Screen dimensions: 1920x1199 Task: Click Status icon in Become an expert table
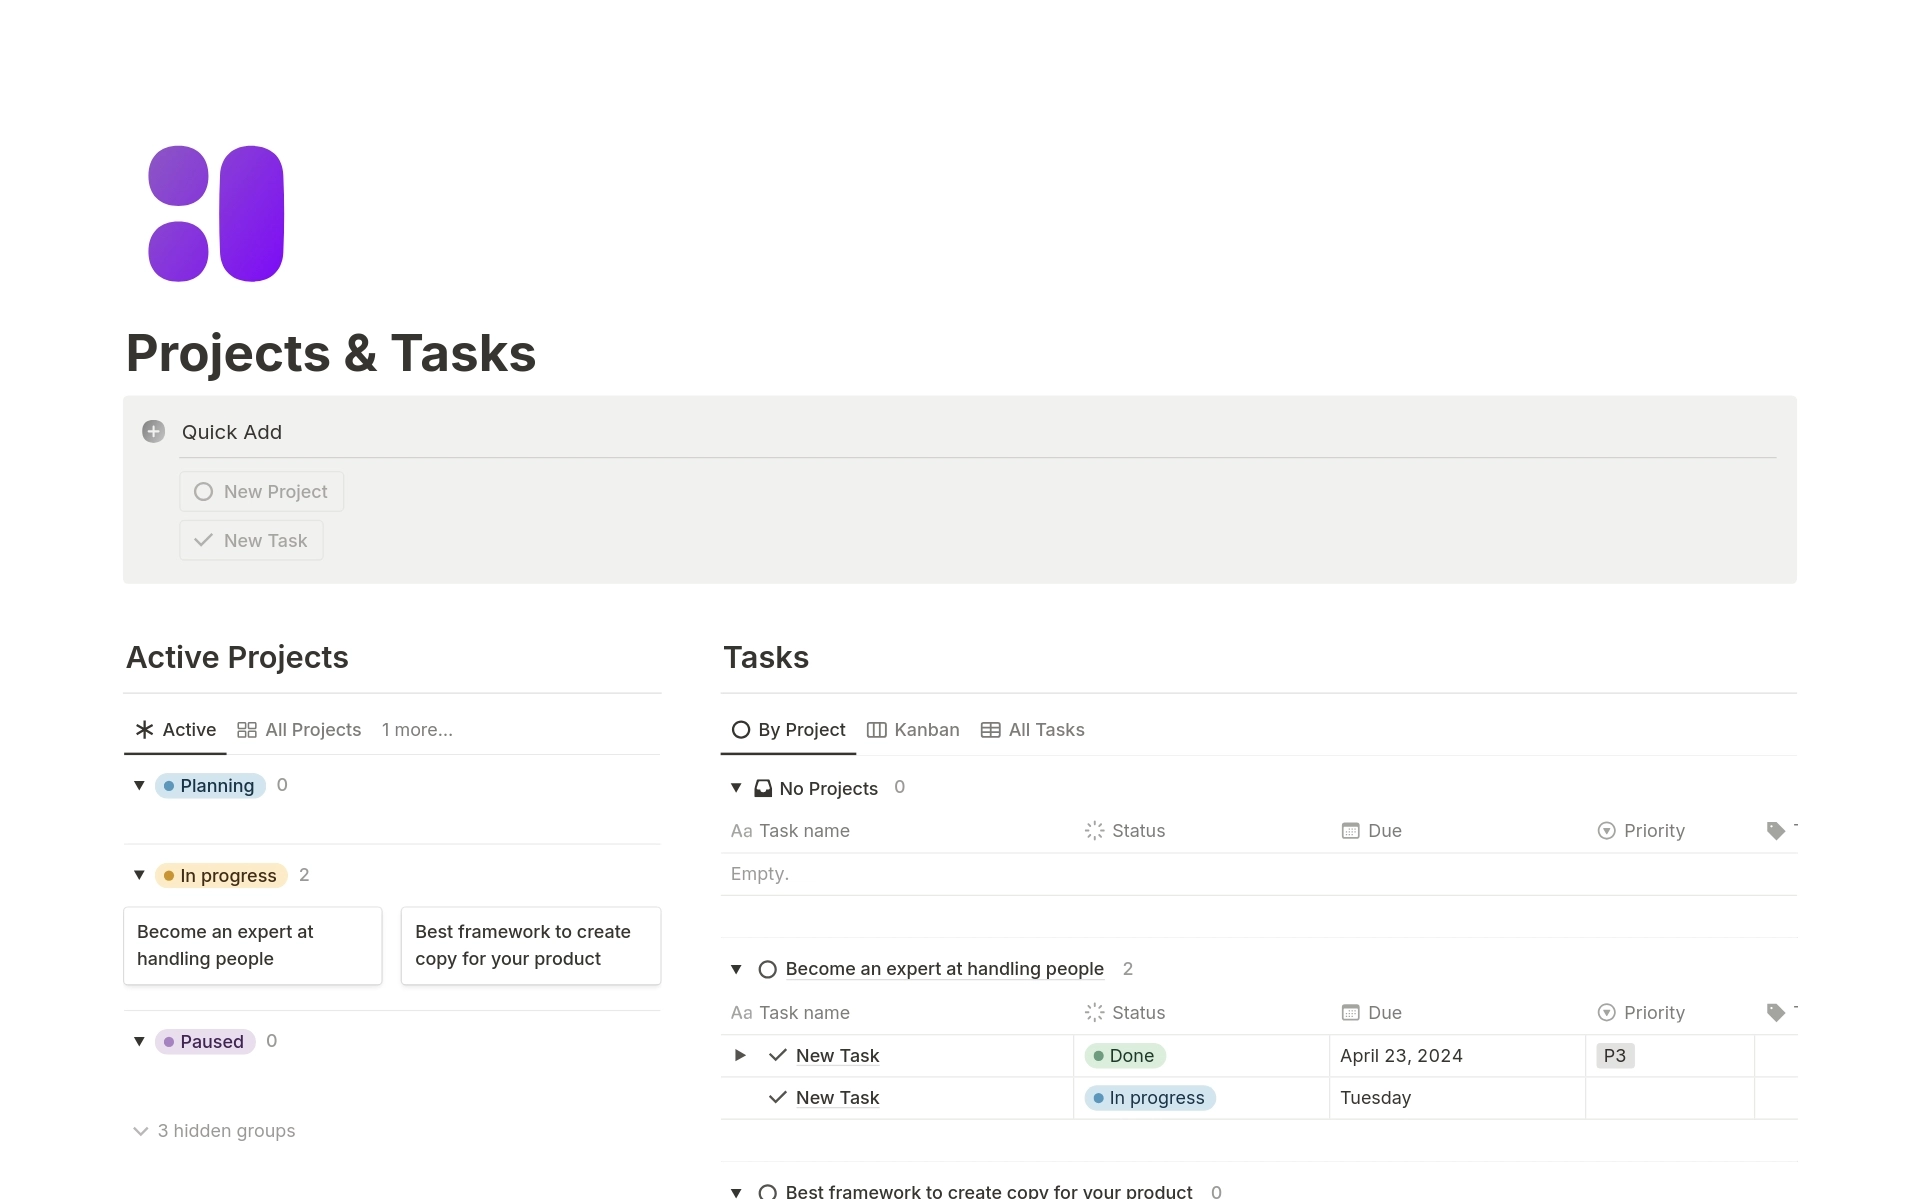pos(1095,1013)
